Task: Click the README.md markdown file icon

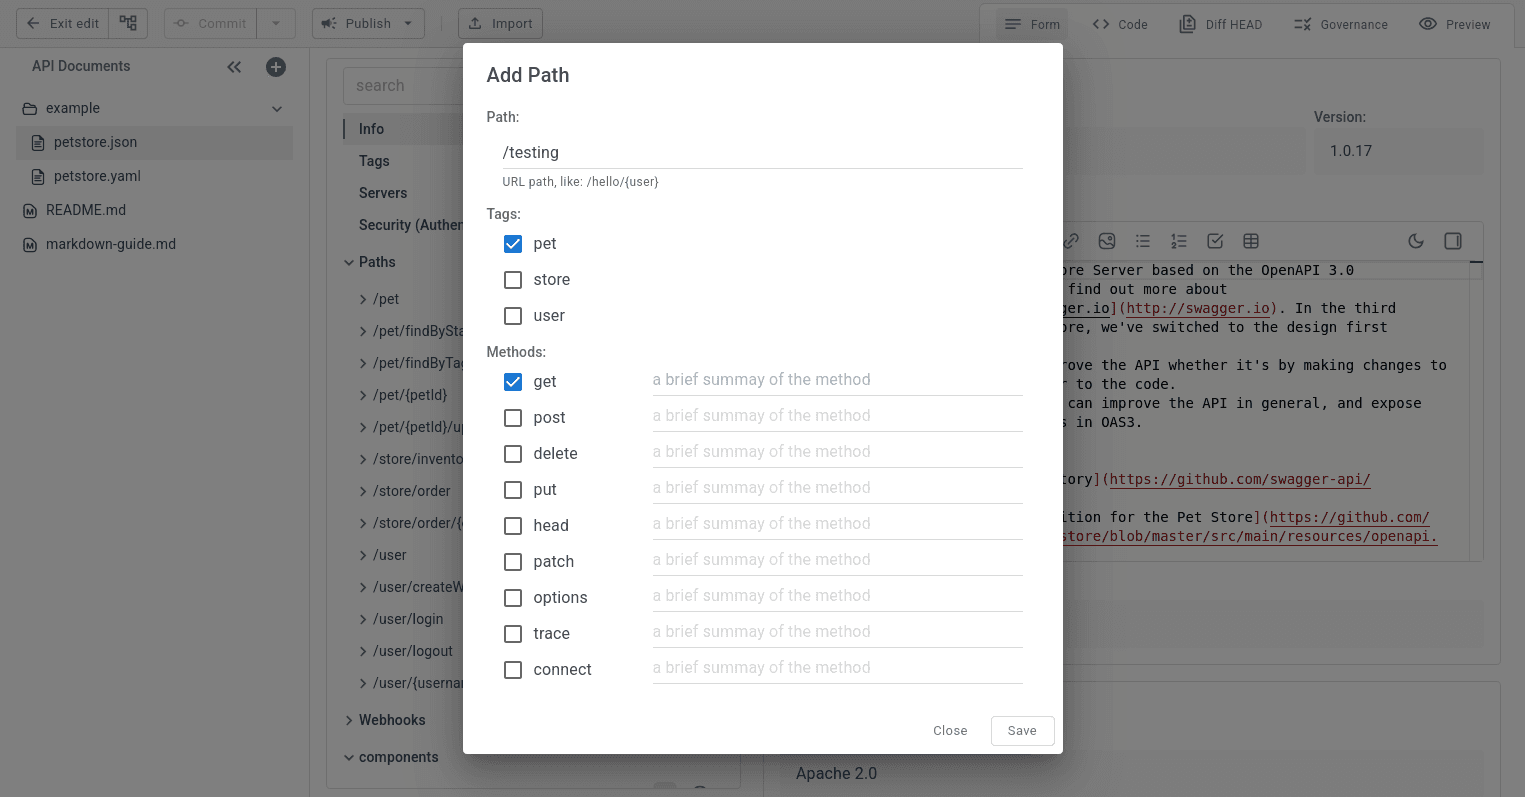Action: coord(30,211)
